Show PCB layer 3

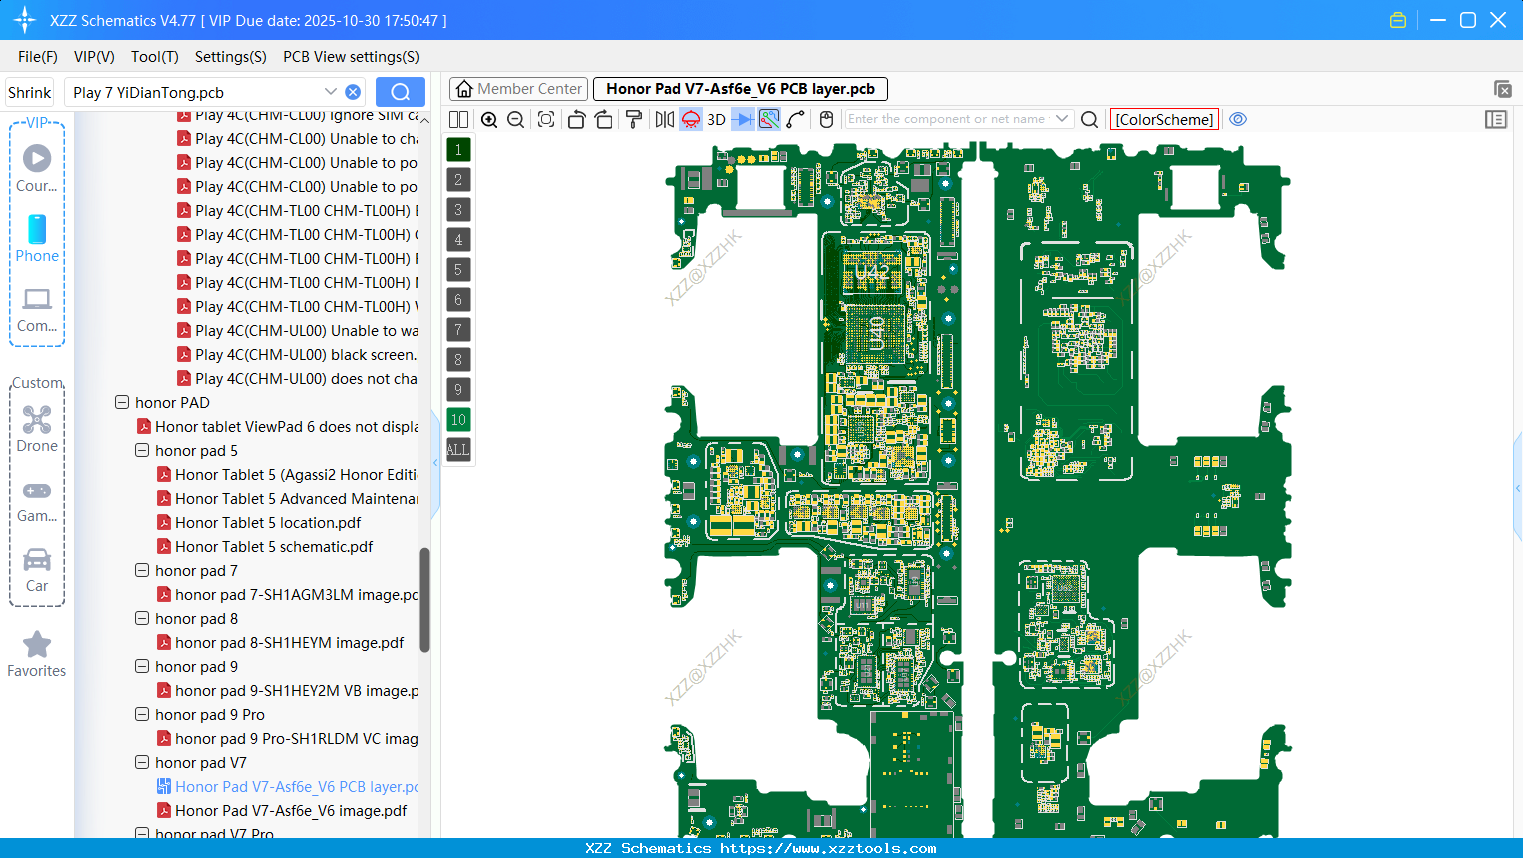tap(458, 209)
